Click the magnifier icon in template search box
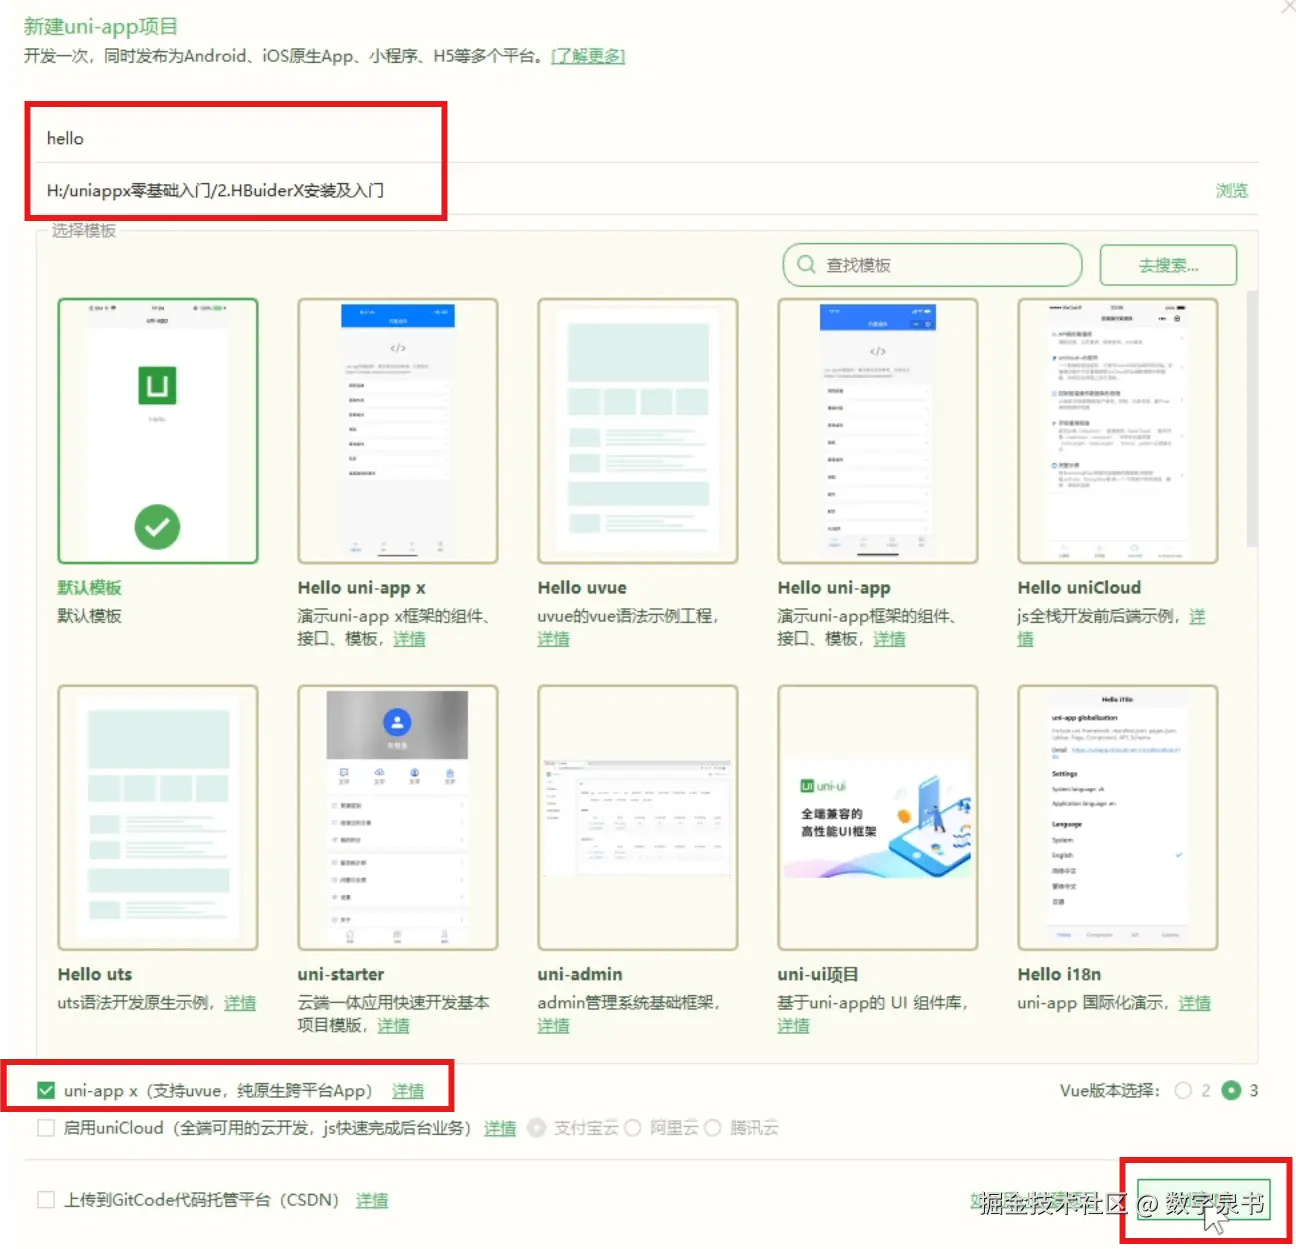This screenshot has width=1296, height=1249. 805,264
